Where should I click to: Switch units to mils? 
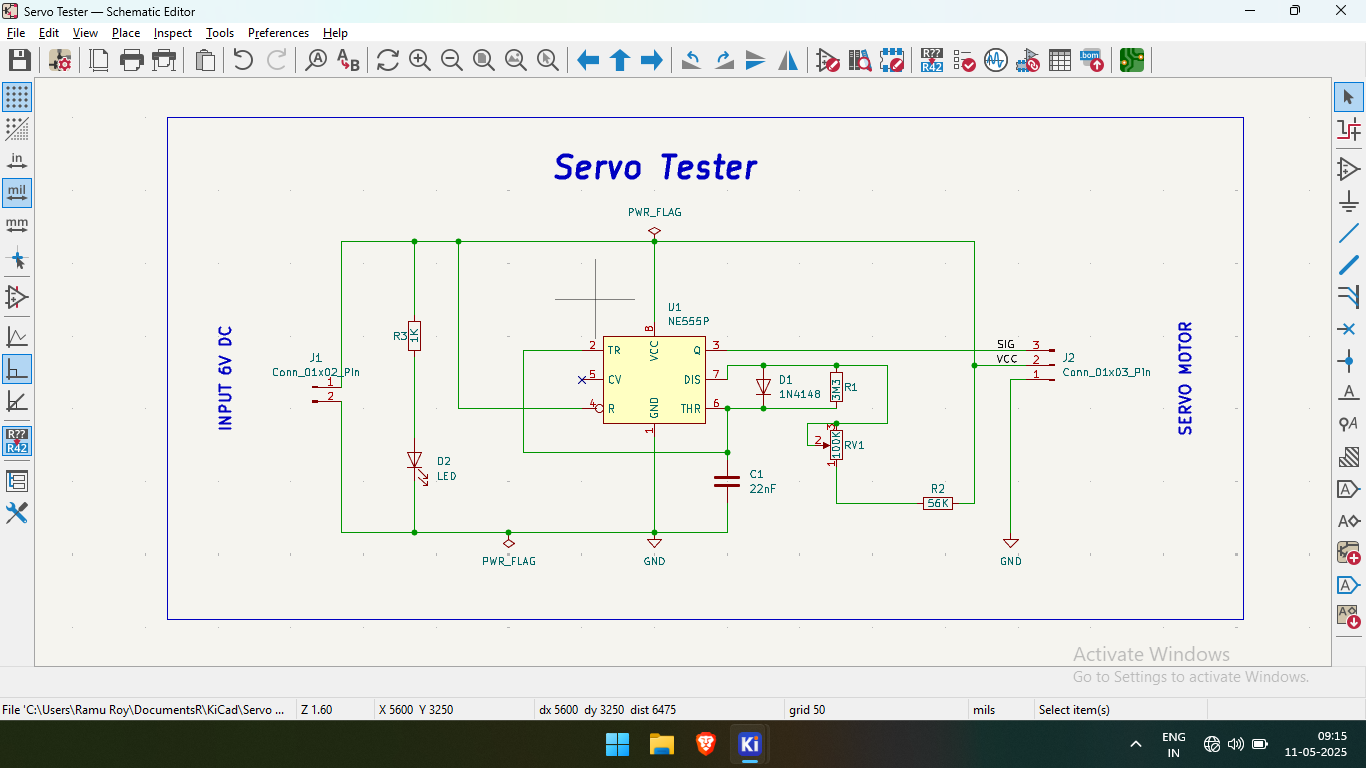[x=17, y=193]
